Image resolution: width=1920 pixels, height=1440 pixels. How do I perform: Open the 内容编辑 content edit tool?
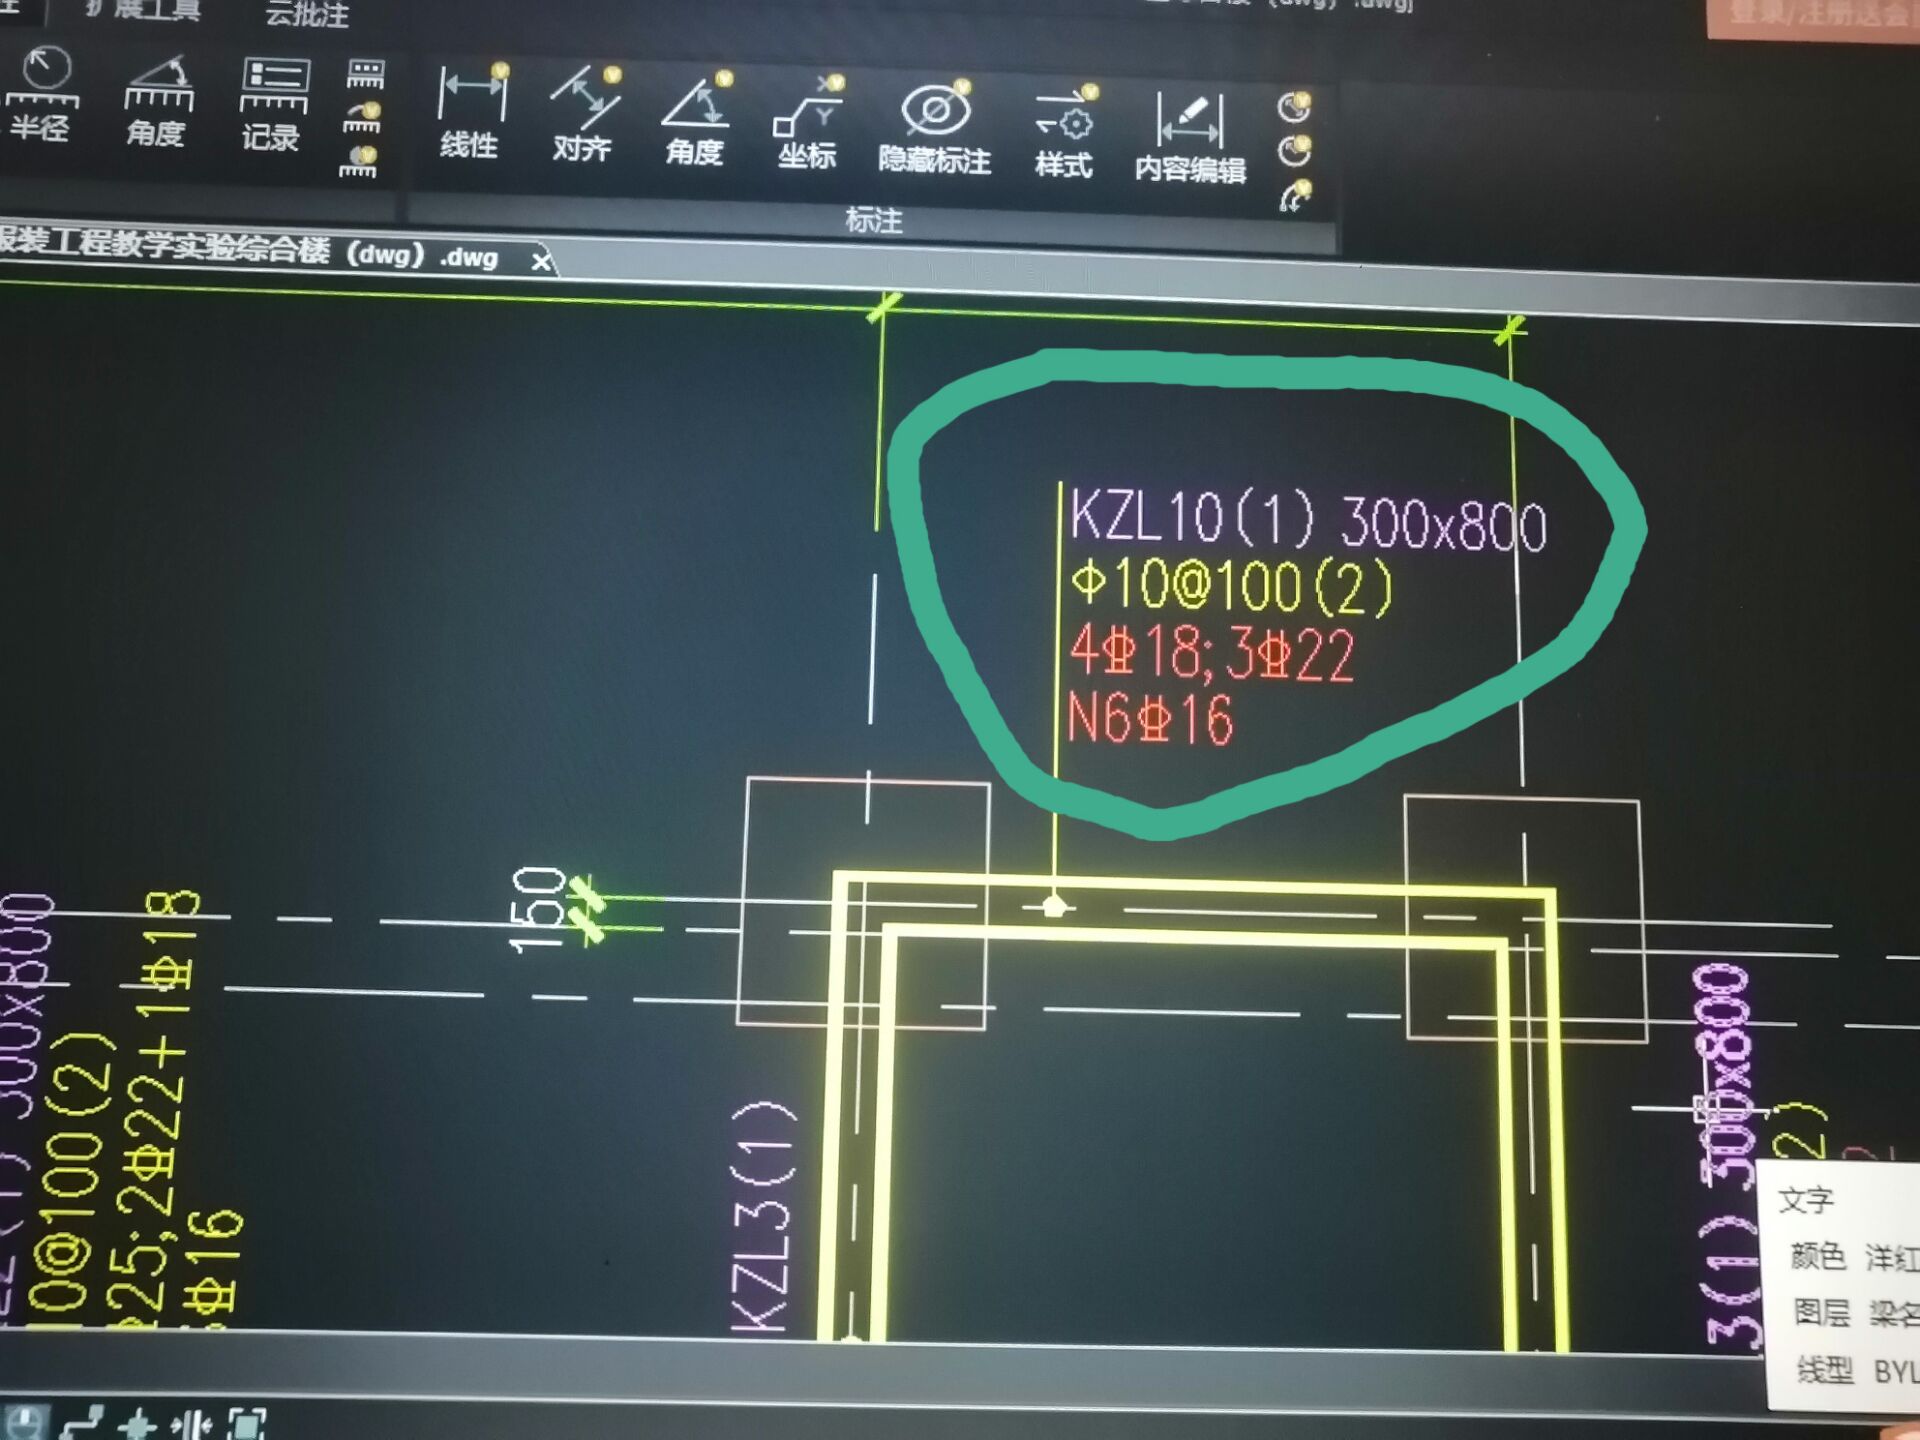point(1190,138)
